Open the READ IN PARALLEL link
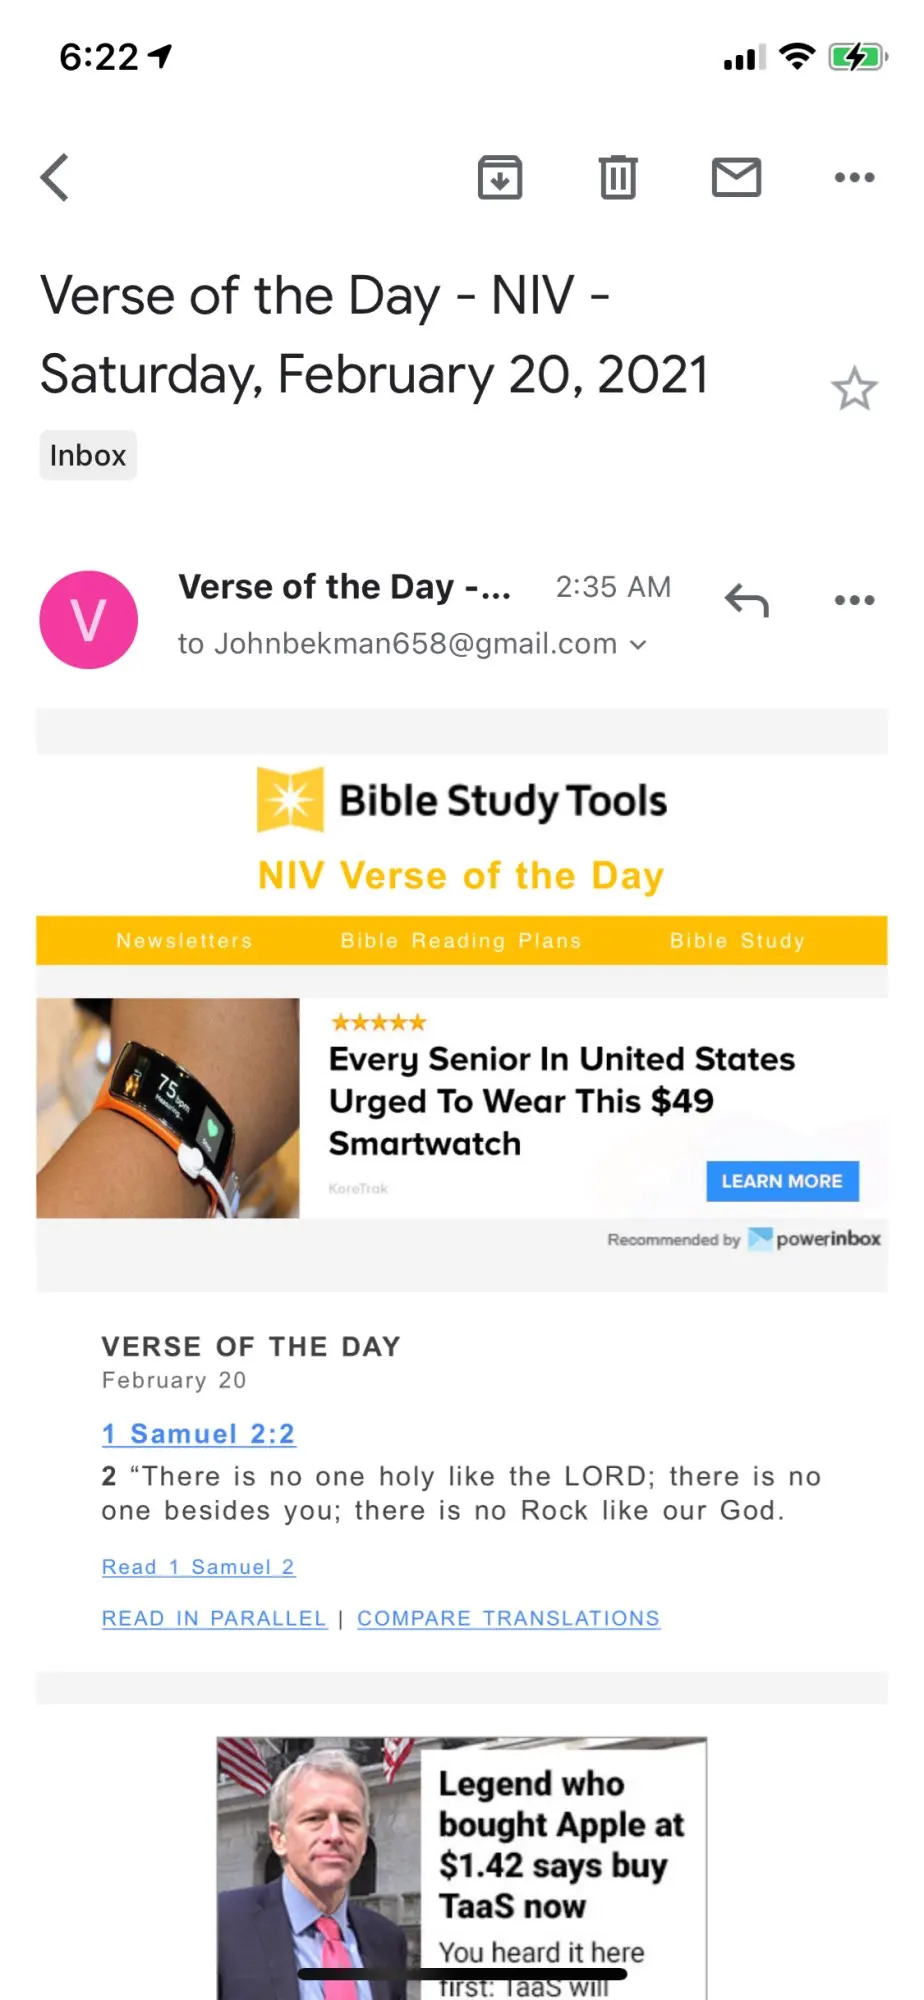This screenshot has height=2000, width=924. coord(214,1618)
